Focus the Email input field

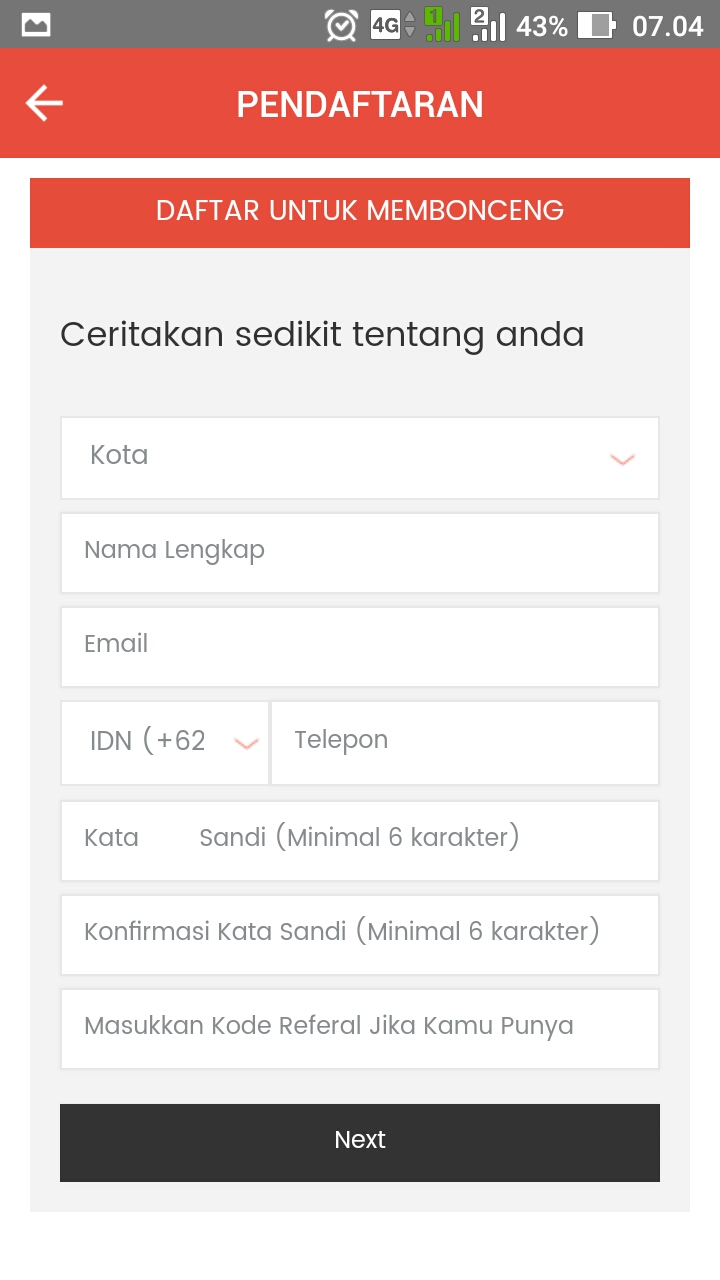[x=360, y=646]
